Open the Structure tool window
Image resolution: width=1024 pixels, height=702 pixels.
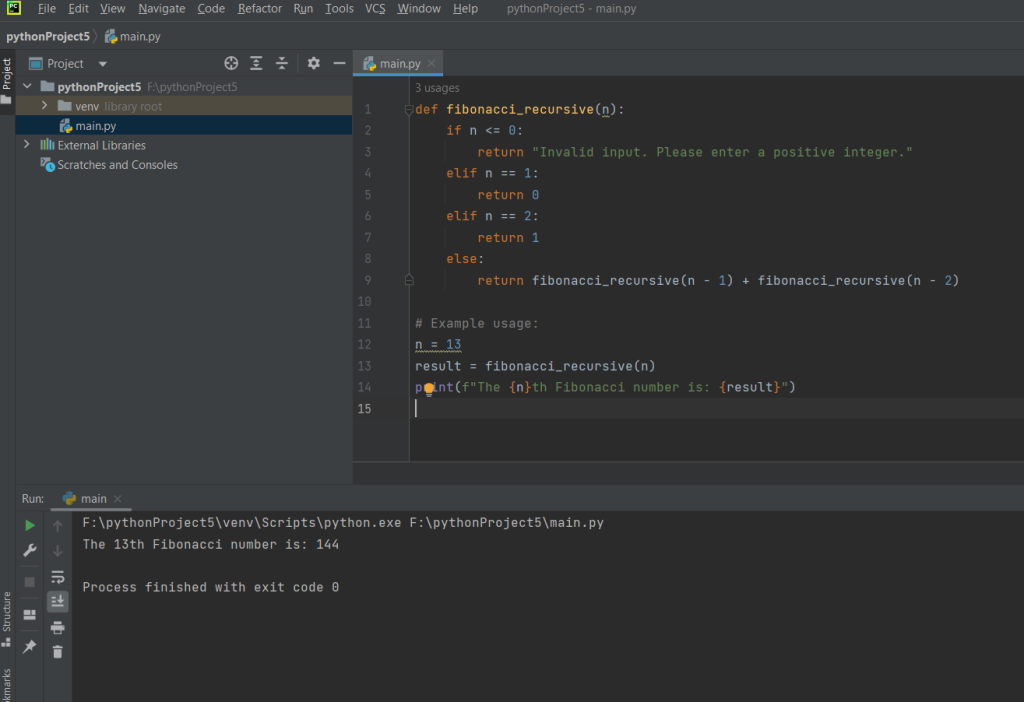[7, 611]
